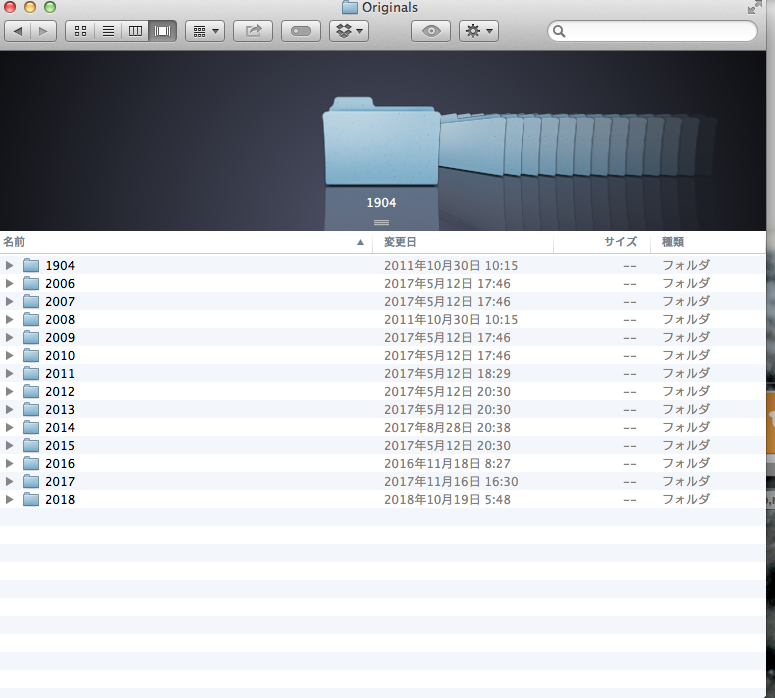Click the 2009 row folder icon
The image size is (775, 698).
tap(31, 338)
